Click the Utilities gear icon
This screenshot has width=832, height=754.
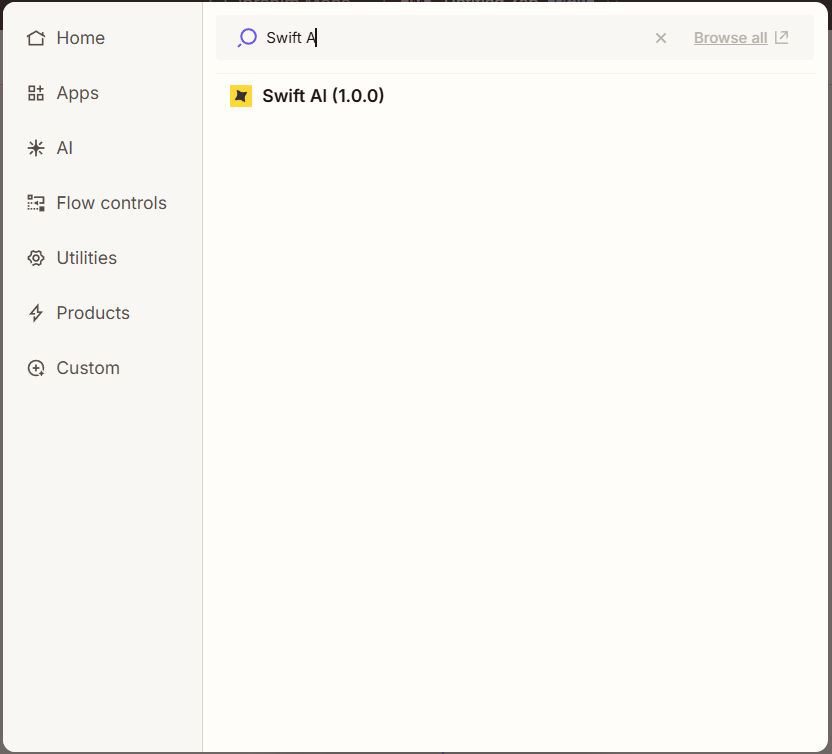point(36,258)
